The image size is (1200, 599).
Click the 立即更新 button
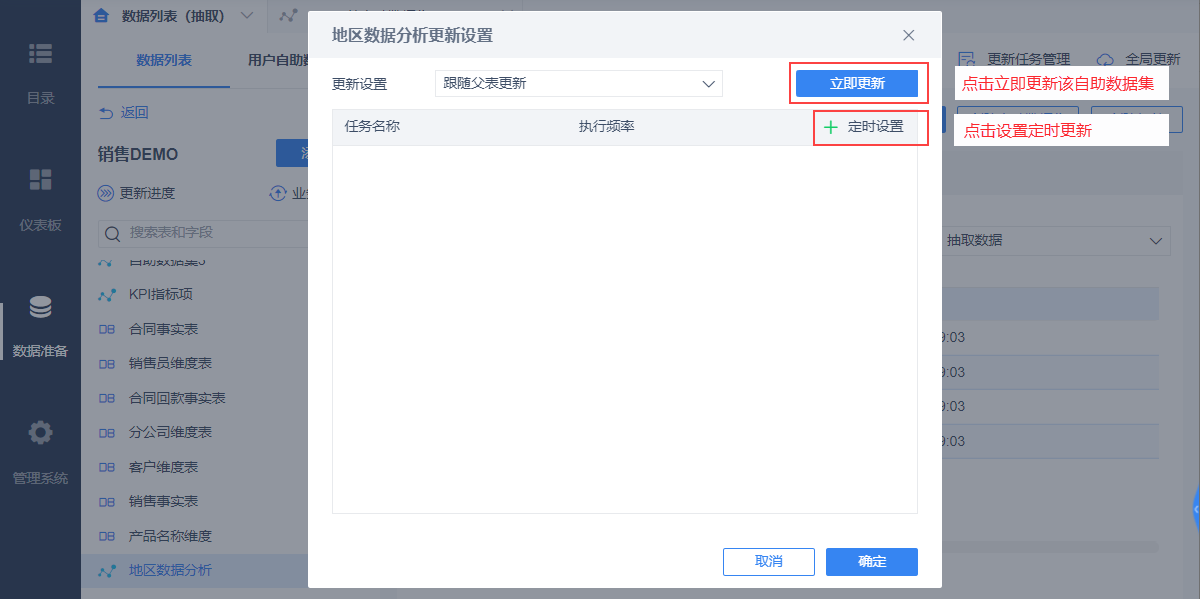857,83
